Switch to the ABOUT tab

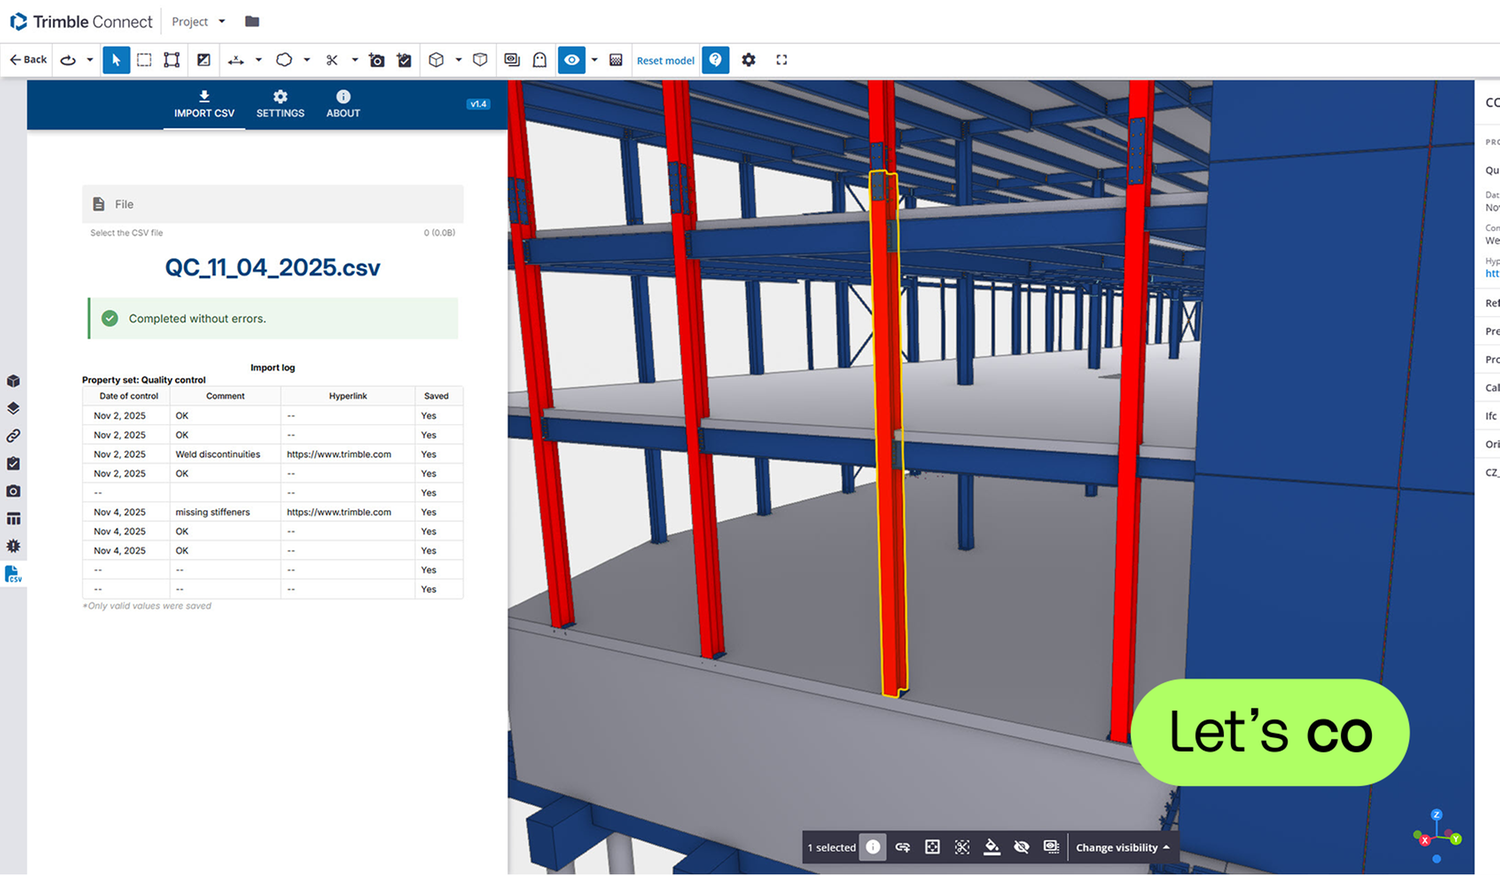[343, 104]
